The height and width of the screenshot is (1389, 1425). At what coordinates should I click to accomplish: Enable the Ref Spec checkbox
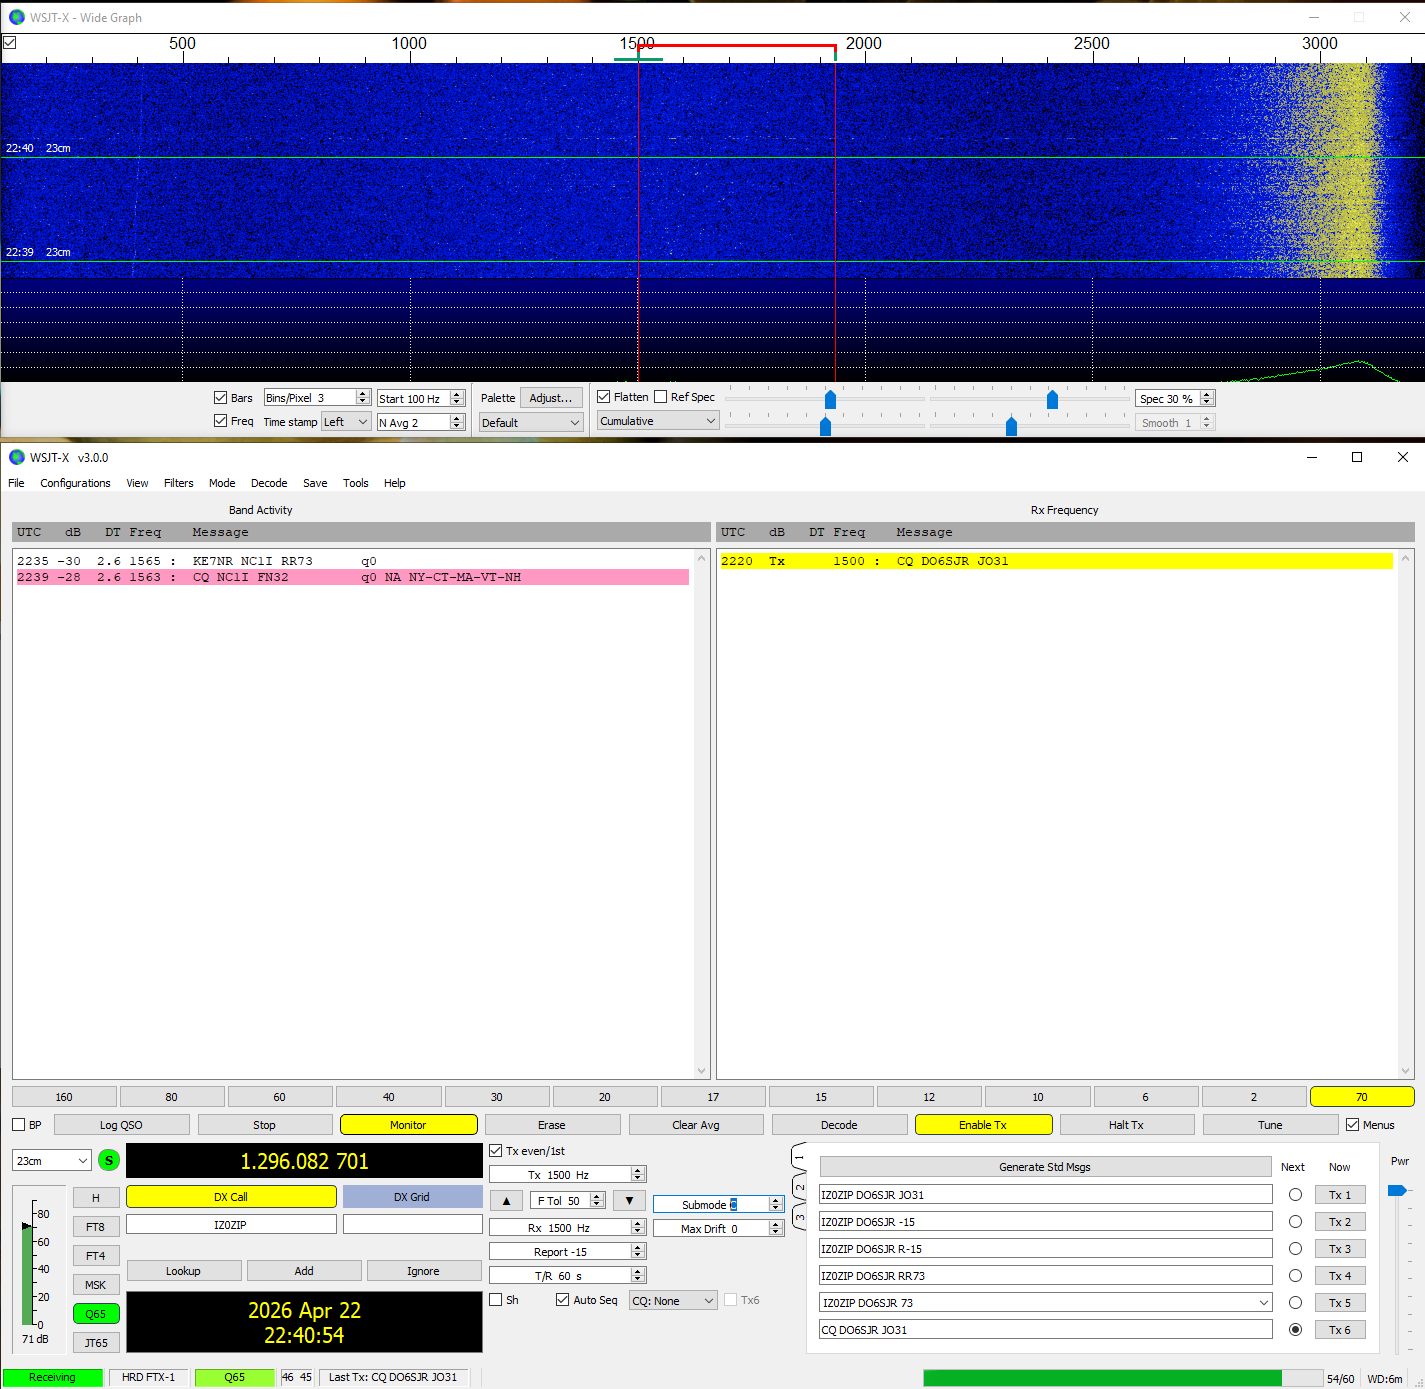[660, 397]
